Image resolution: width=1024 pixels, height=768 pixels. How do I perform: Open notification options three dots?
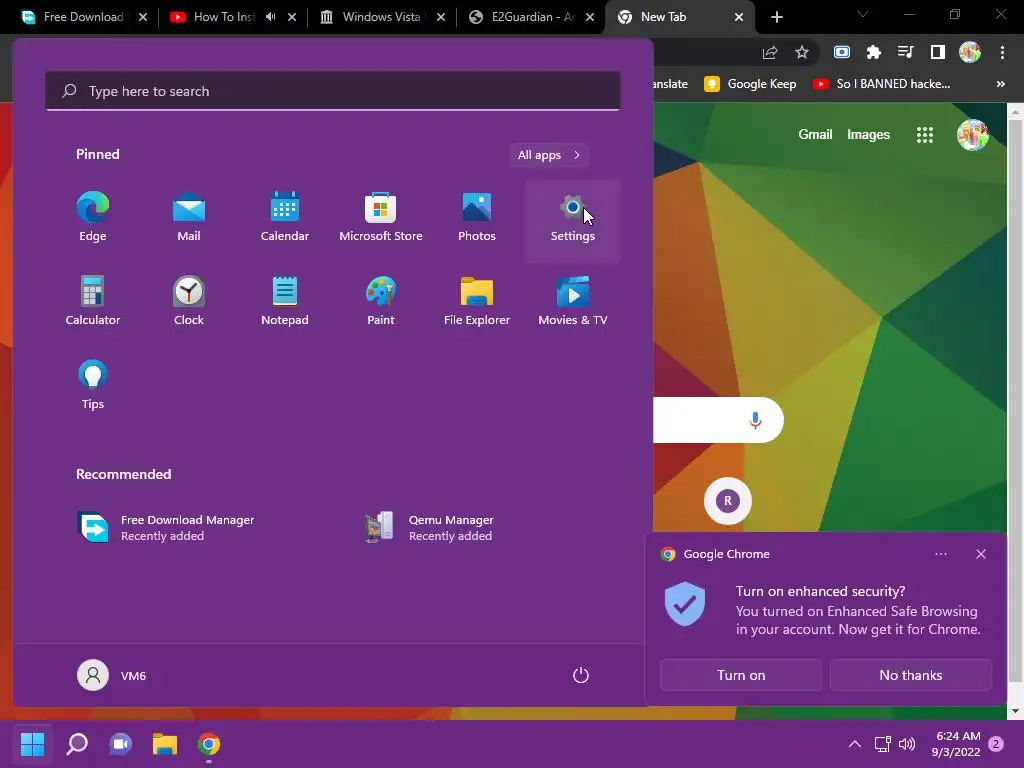tap(940, 554)
